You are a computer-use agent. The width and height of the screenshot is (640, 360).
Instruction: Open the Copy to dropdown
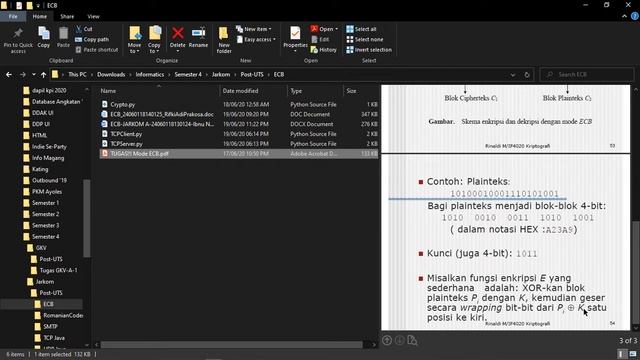(x=154, y=40)
